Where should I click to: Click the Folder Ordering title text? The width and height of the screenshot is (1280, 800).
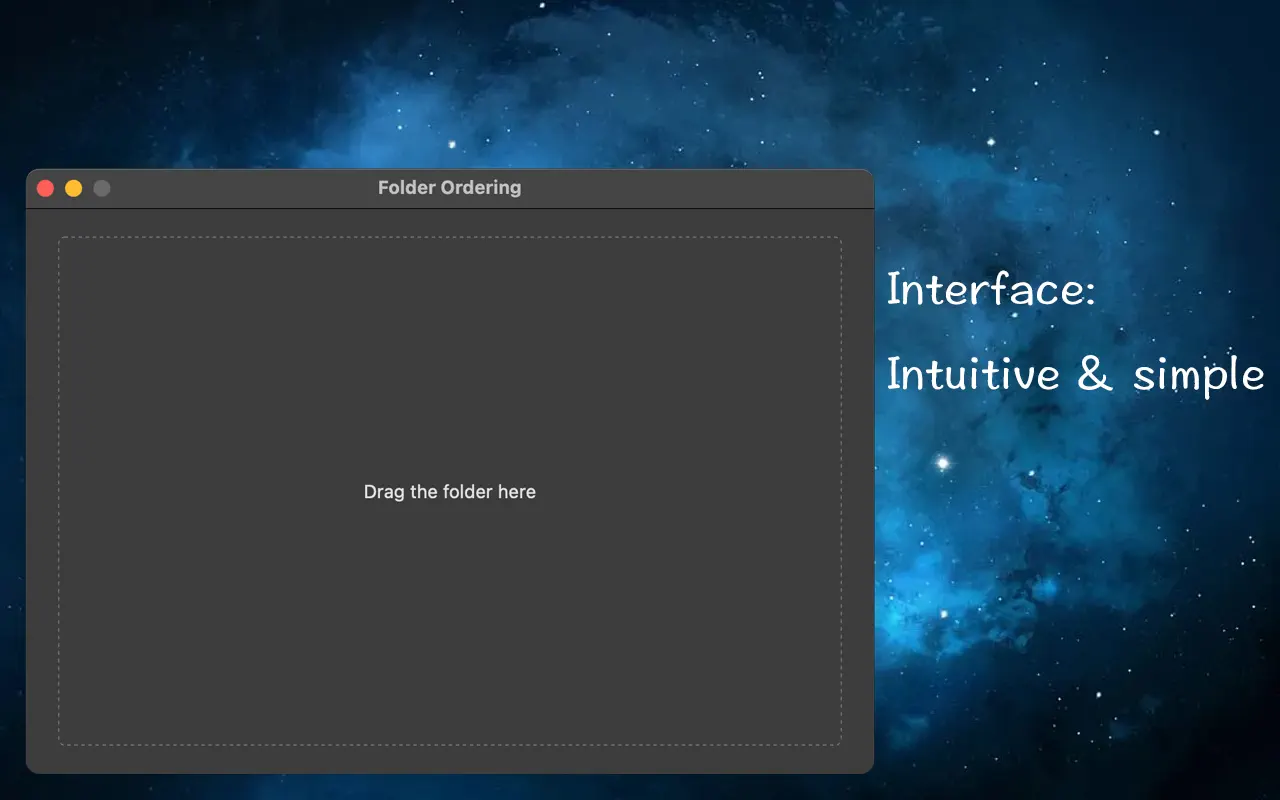click(x=449, y=187)
